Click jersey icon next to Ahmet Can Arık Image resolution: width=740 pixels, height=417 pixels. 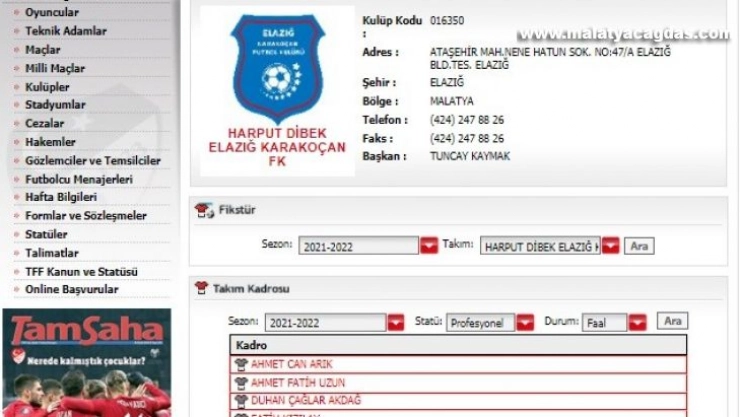(x=240, y=364)
